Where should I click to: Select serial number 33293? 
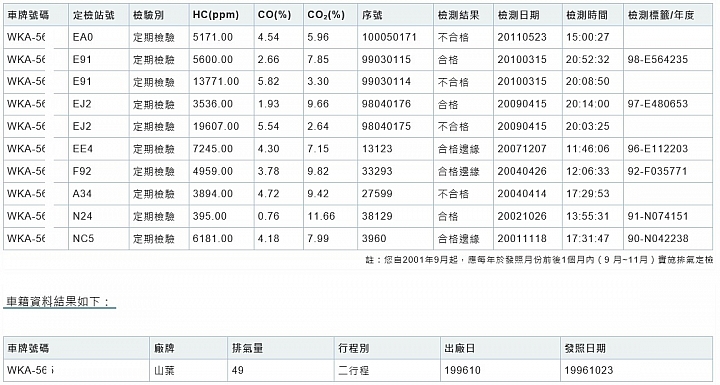coord(377,171)
